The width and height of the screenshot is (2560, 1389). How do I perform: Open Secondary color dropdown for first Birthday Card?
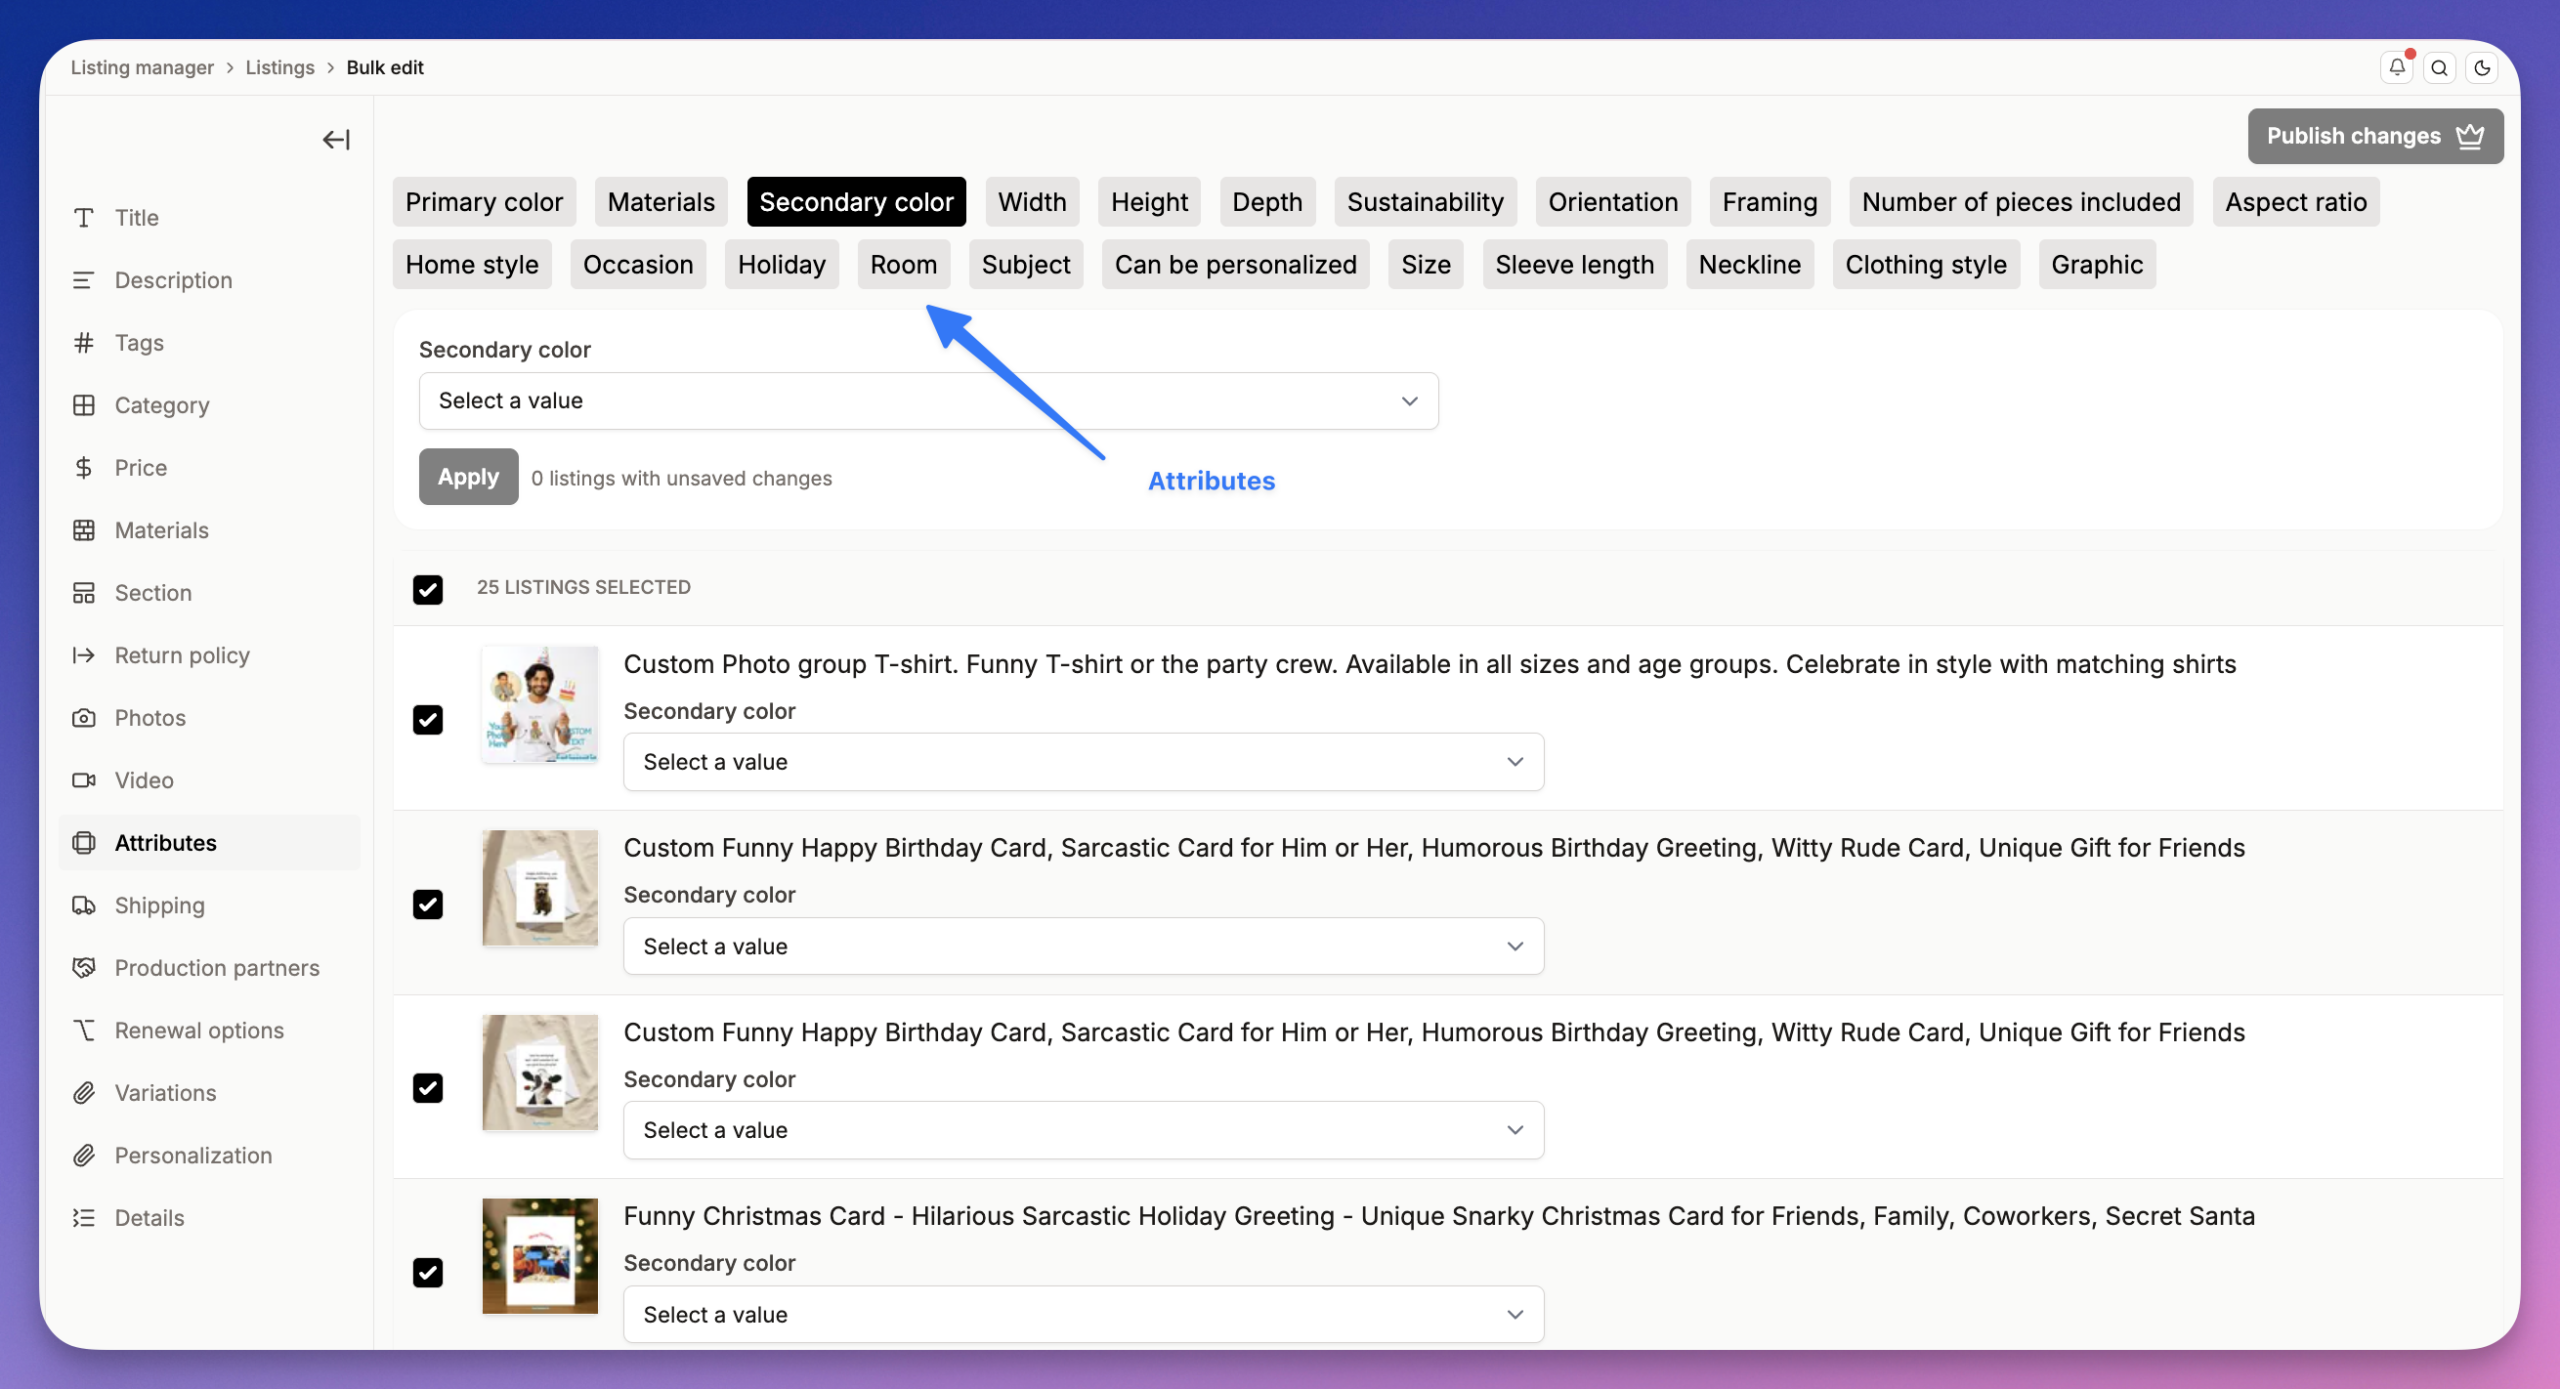[1083, 946]
